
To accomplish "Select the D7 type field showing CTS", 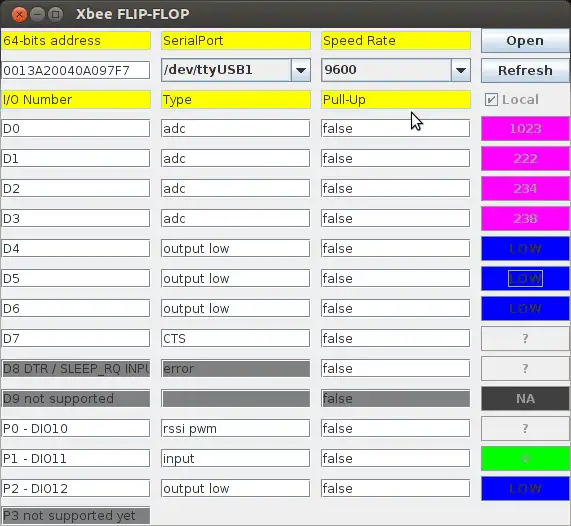I will [236, 338].
